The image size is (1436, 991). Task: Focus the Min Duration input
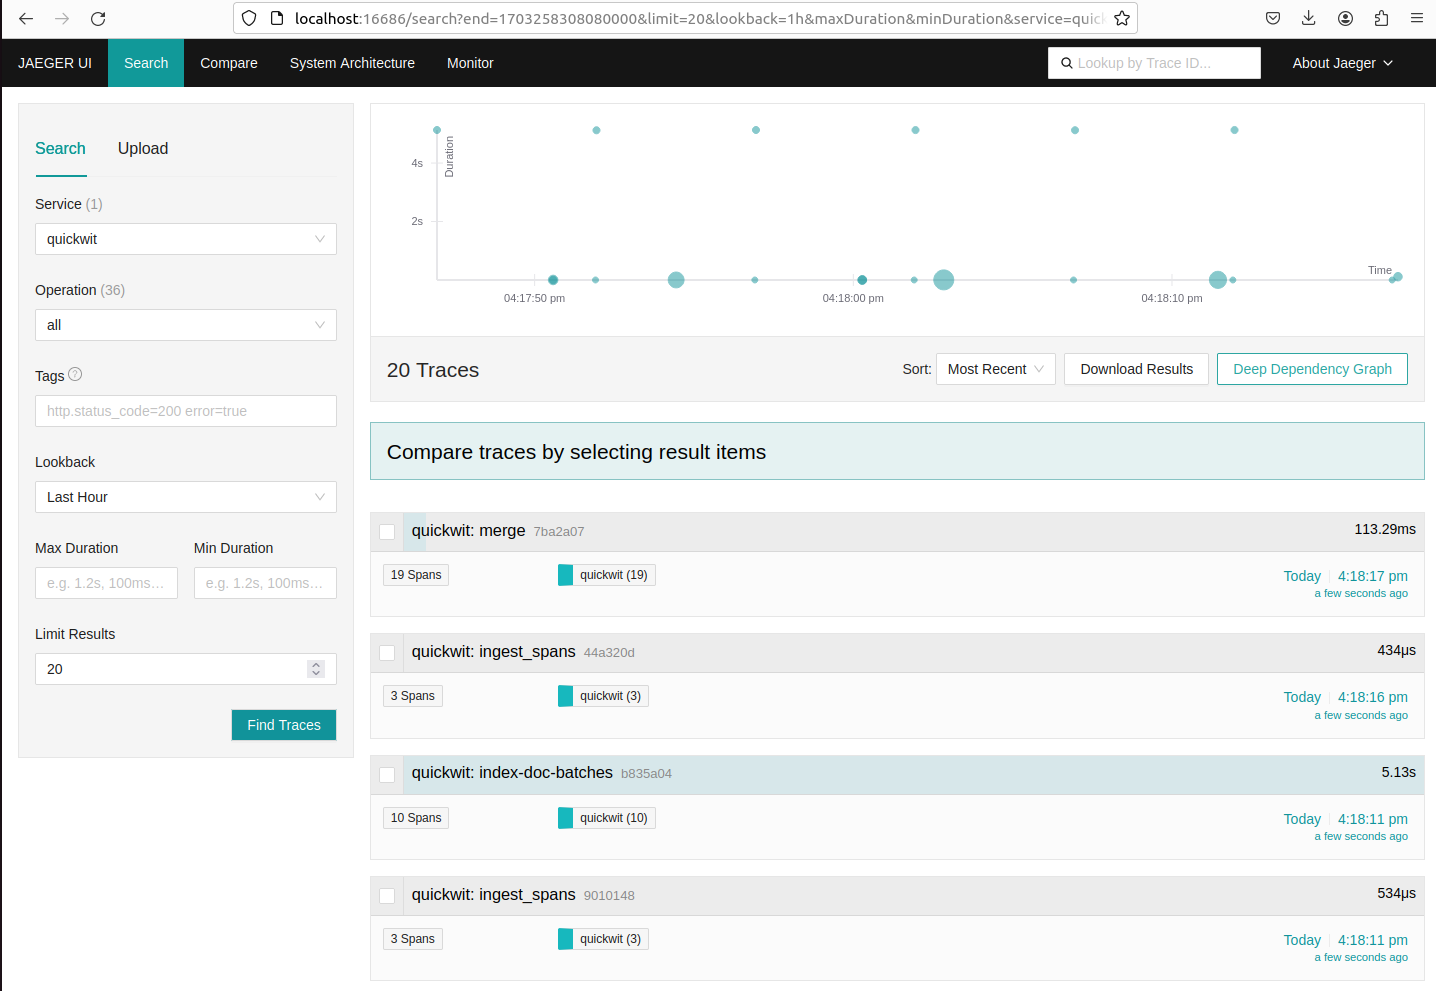(x=265, y=583)
